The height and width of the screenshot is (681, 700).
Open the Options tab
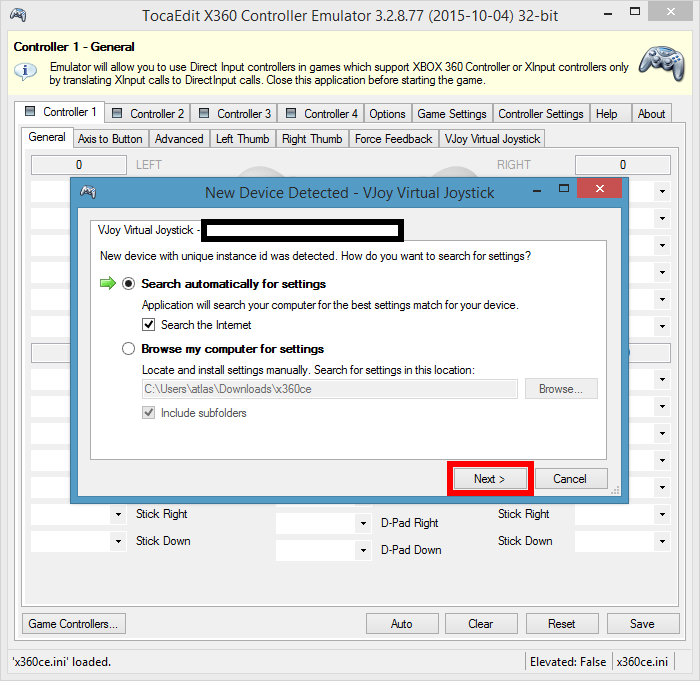(387, 113)
